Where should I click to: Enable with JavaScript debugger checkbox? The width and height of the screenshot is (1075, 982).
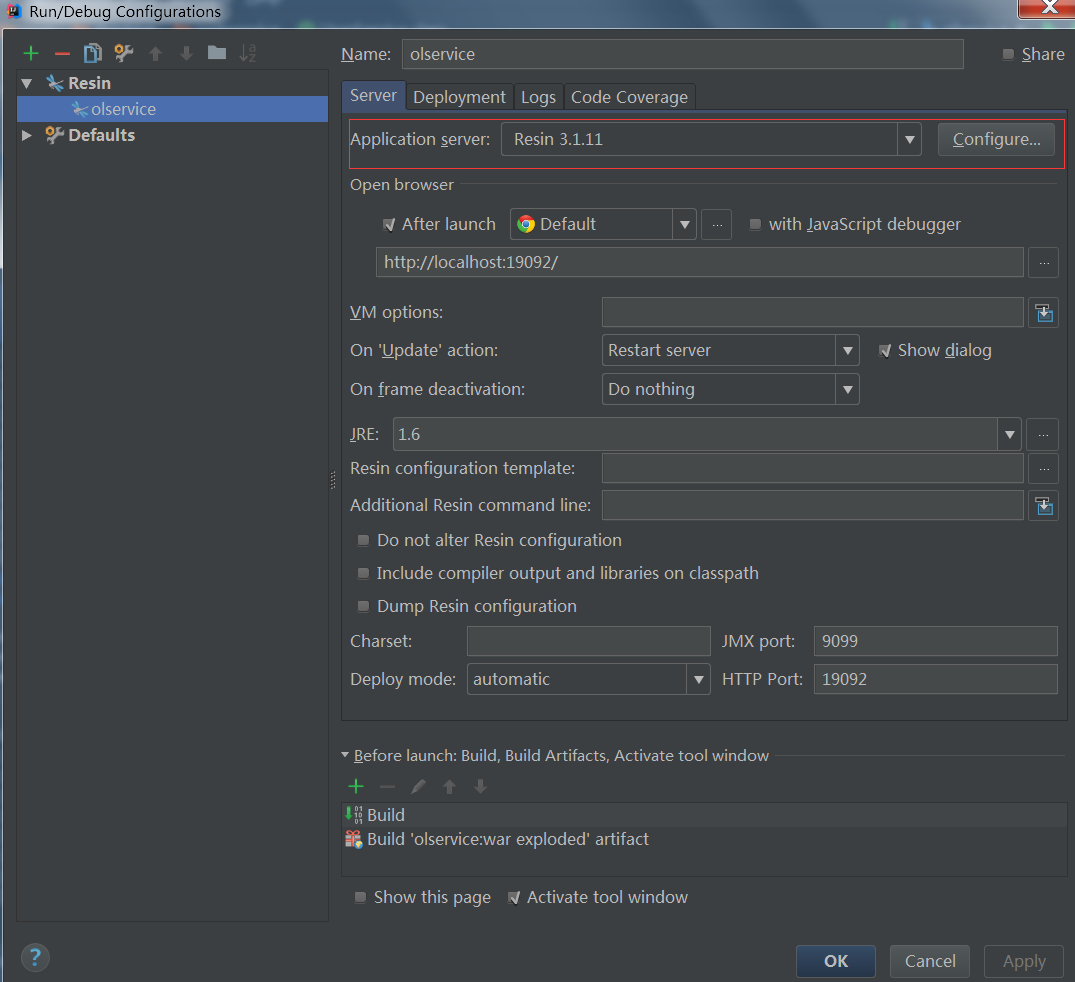tap(755, 224)
